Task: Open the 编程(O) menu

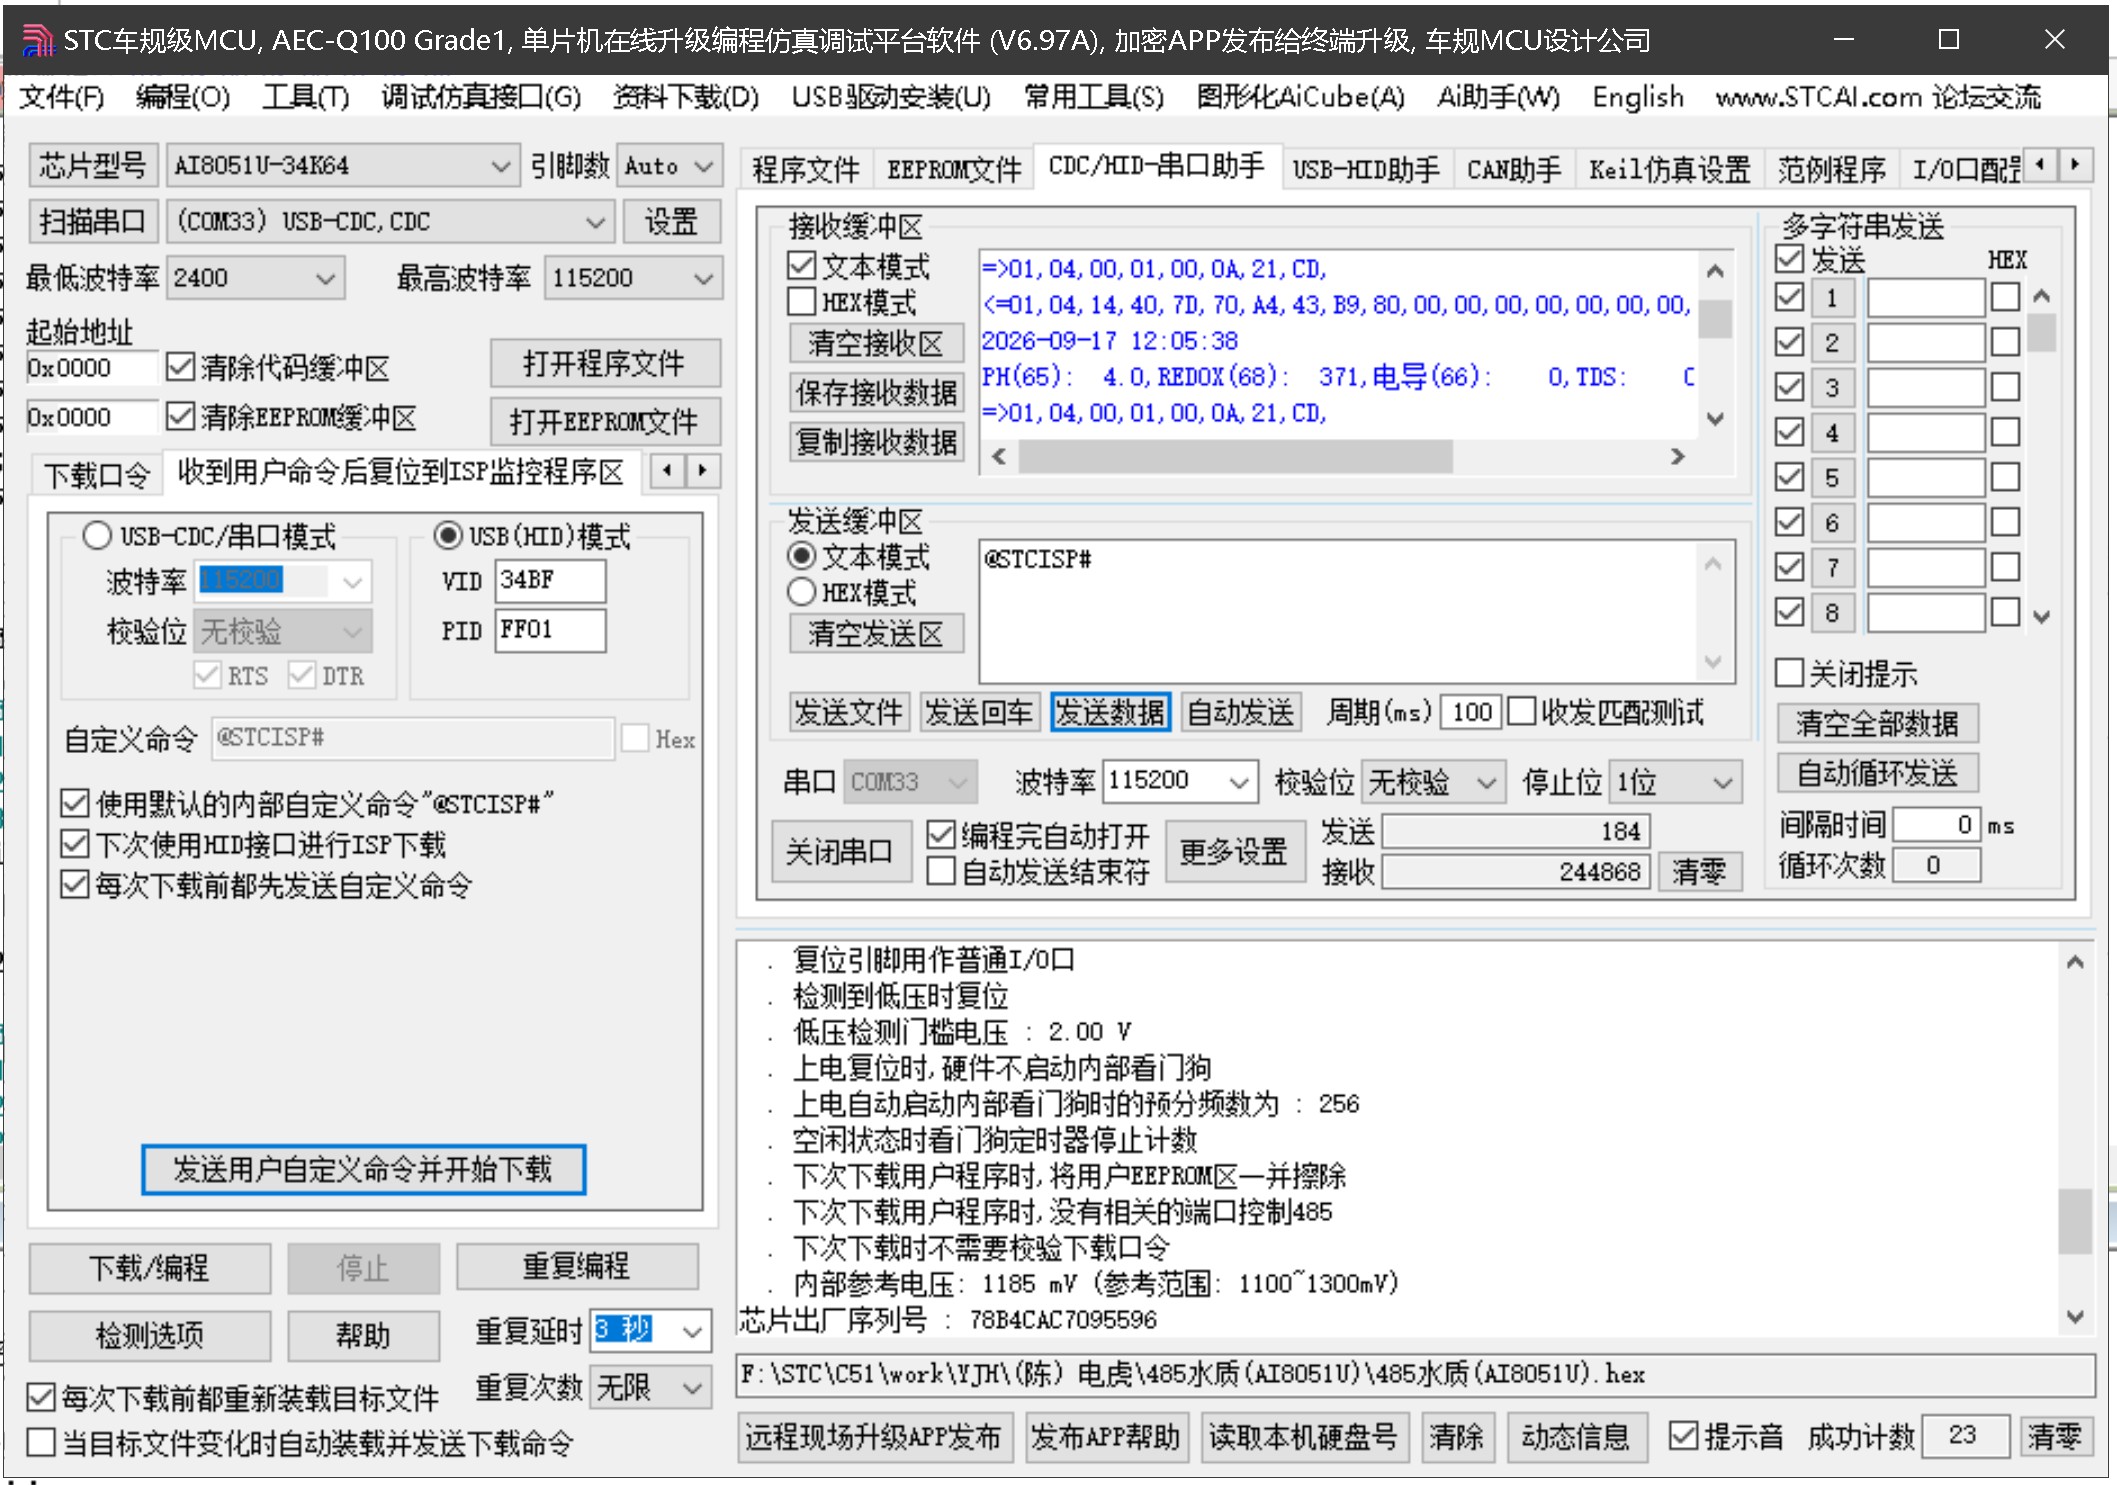Action: pyautogui.click(x=183, y=97)
